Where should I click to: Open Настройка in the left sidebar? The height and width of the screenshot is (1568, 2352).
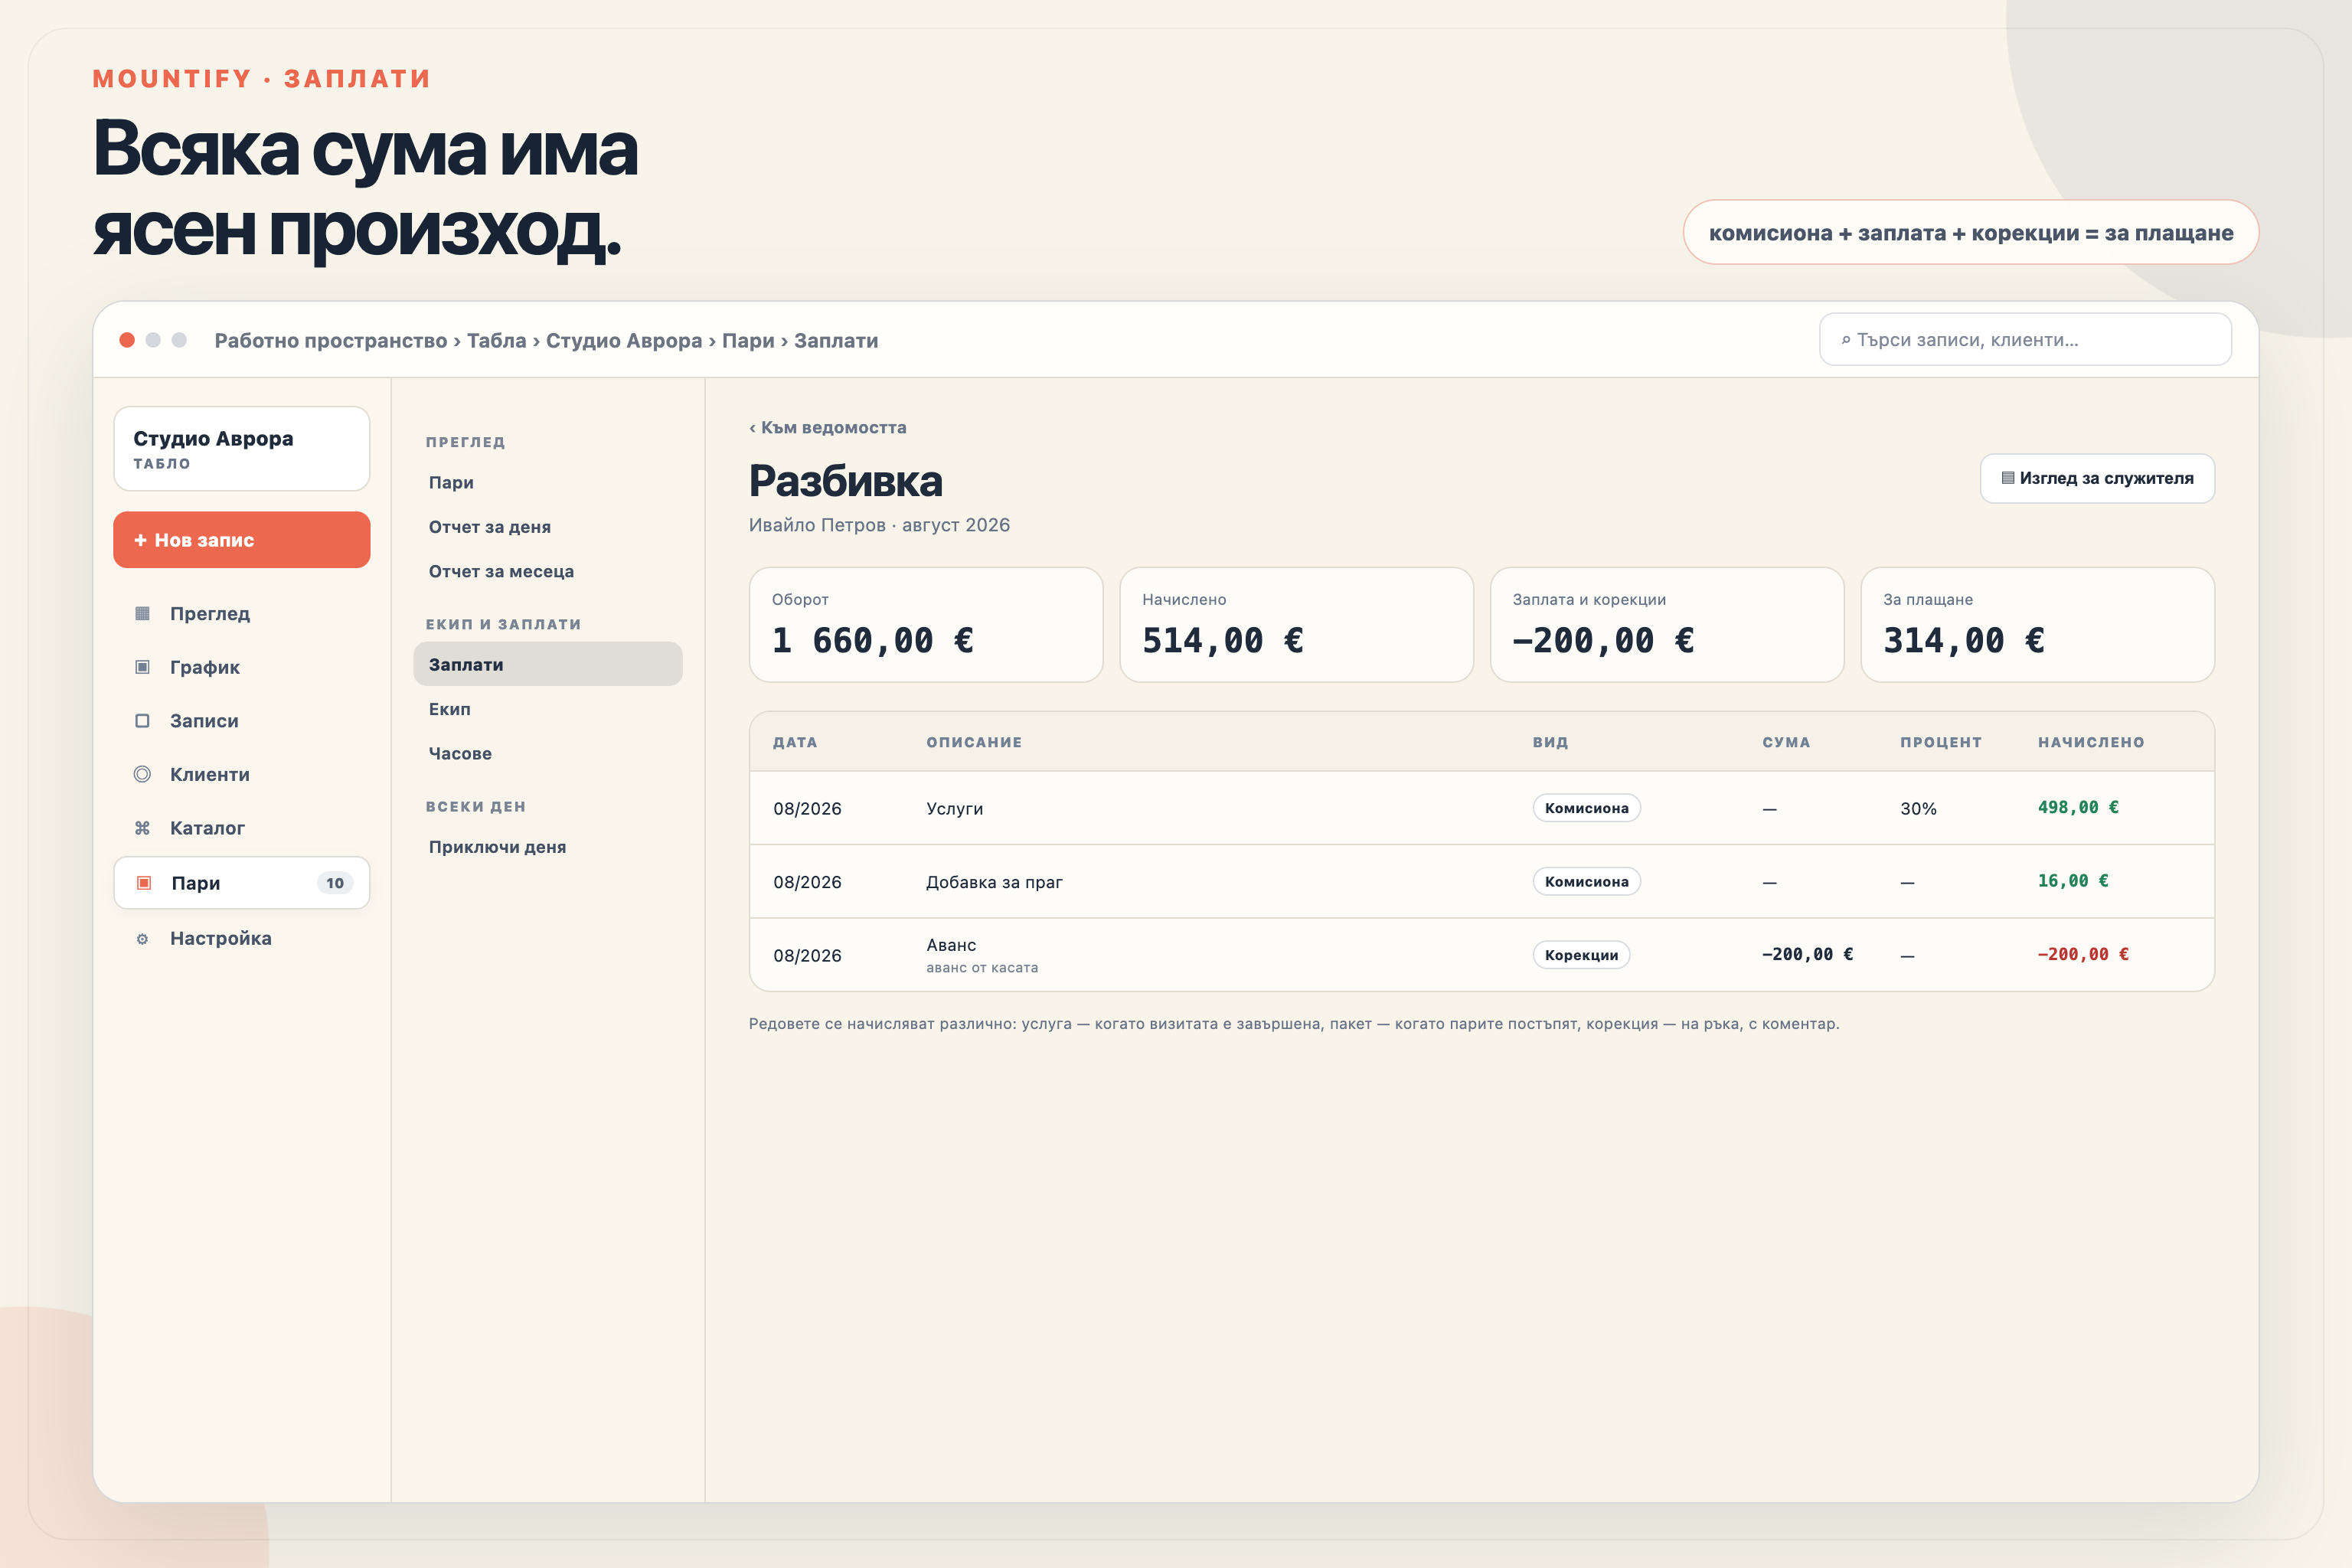tap(242, 939)
